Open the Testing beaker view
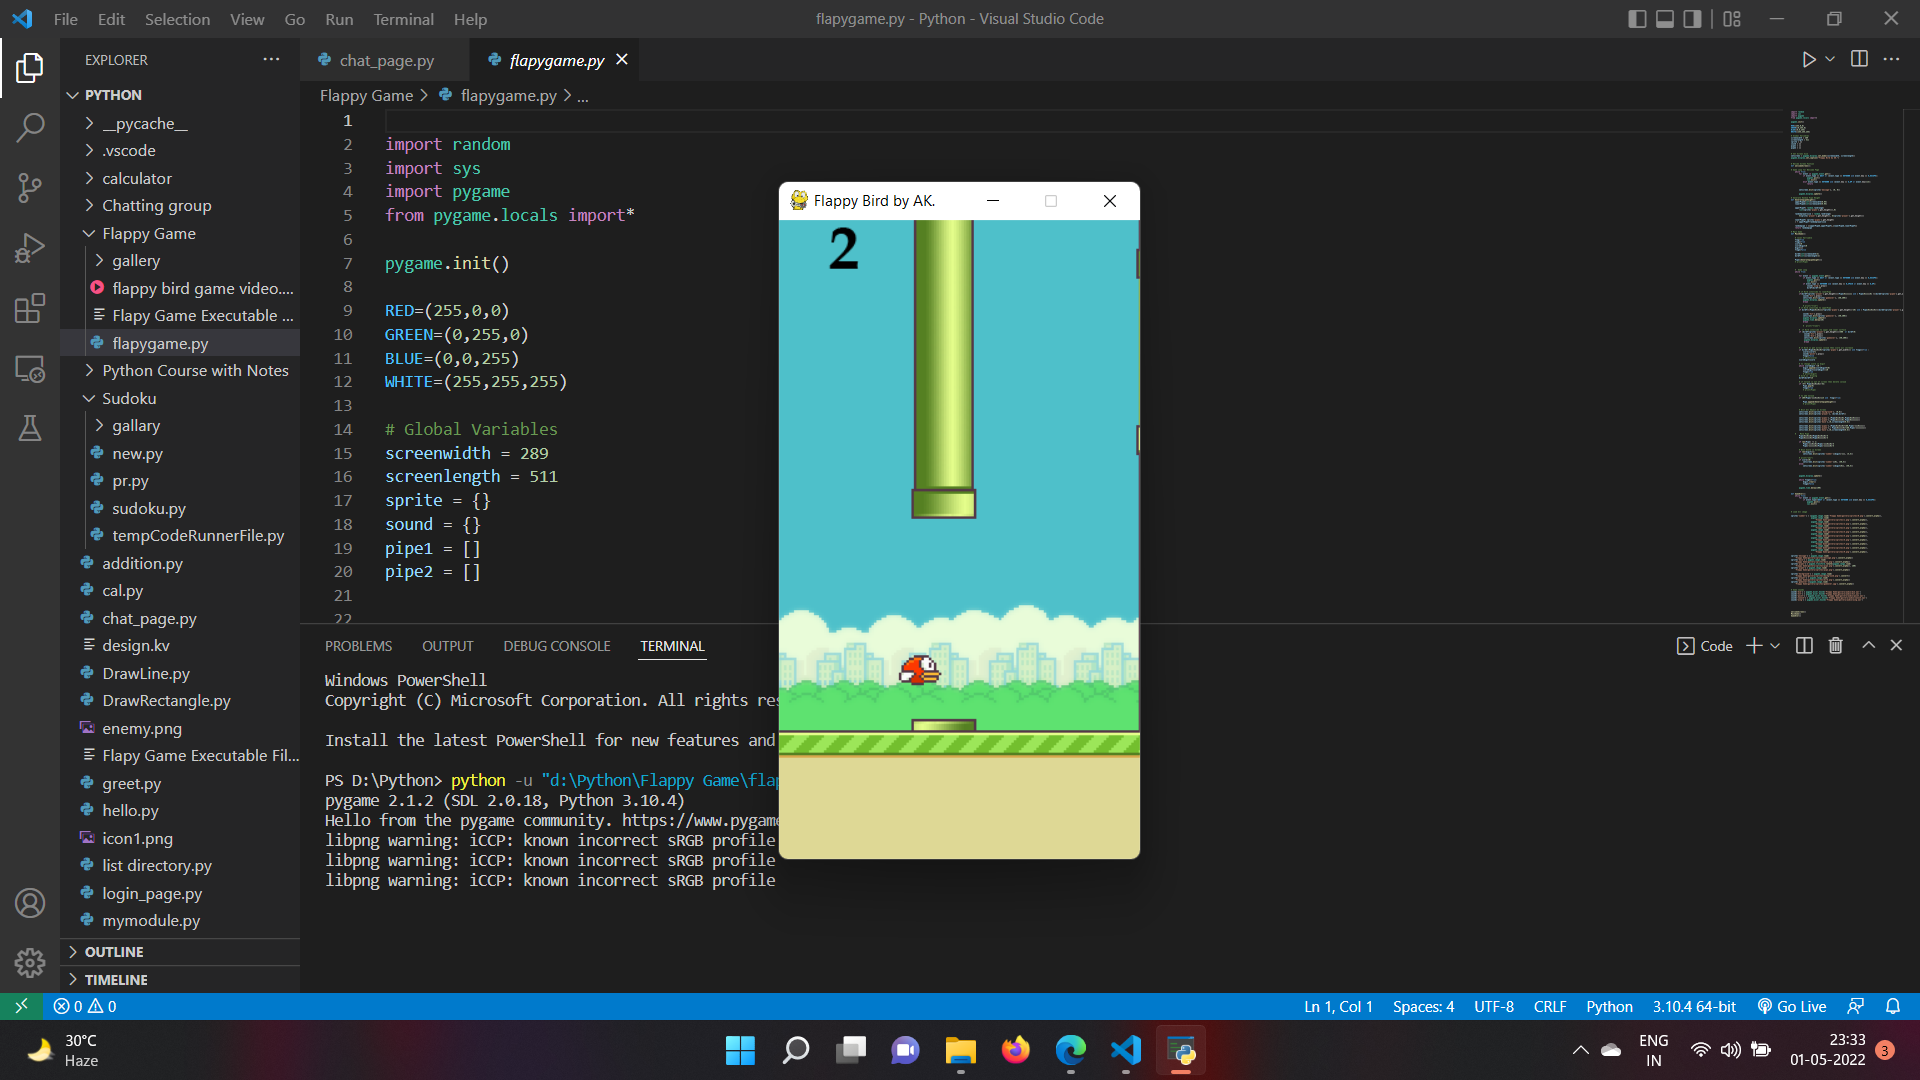The height and width of the screenshot is (1080, 1920). (30, 428)
